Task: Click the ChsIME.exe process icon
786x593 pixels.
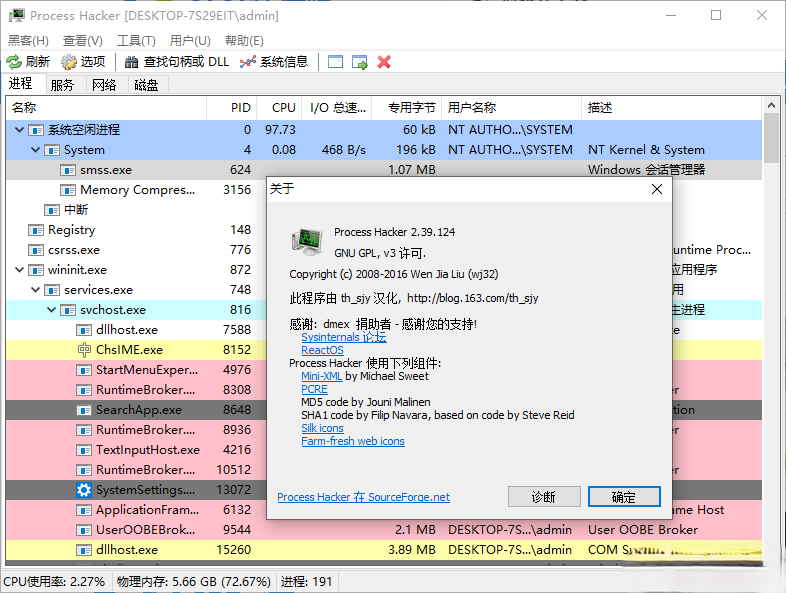Action: point(84,349)
